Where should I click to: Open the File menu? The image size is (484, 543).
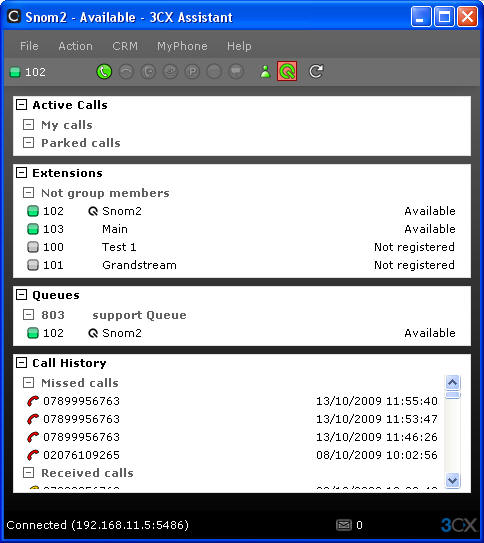click(x=29, y=46)
